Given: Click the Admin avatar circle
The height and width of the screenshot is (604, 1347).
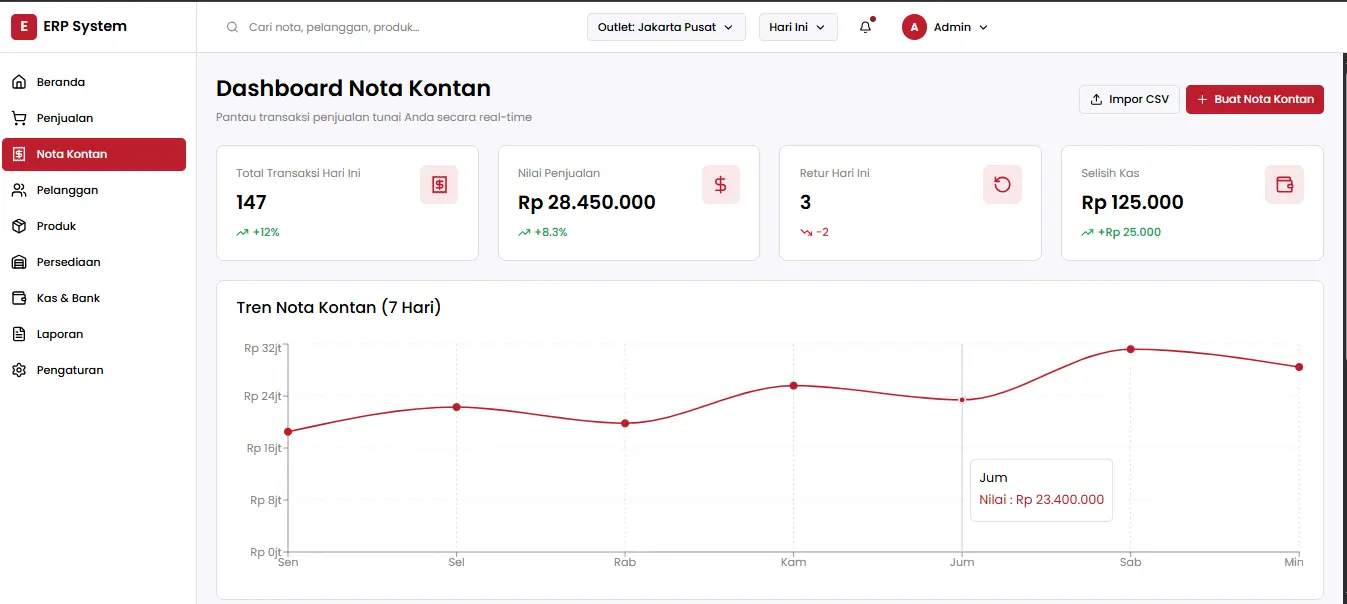Looking at the screenshot, I should coord(914,27).
